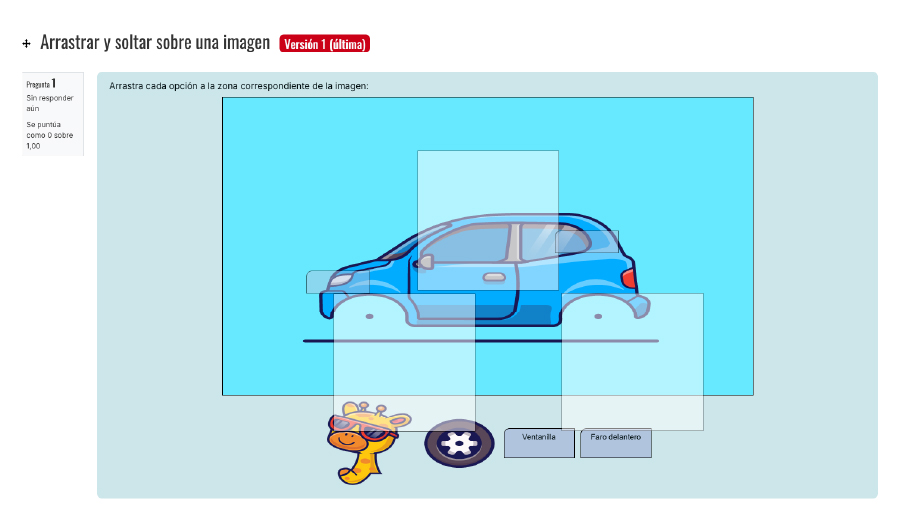Click the car's door handle

click(x=494, y=278)
